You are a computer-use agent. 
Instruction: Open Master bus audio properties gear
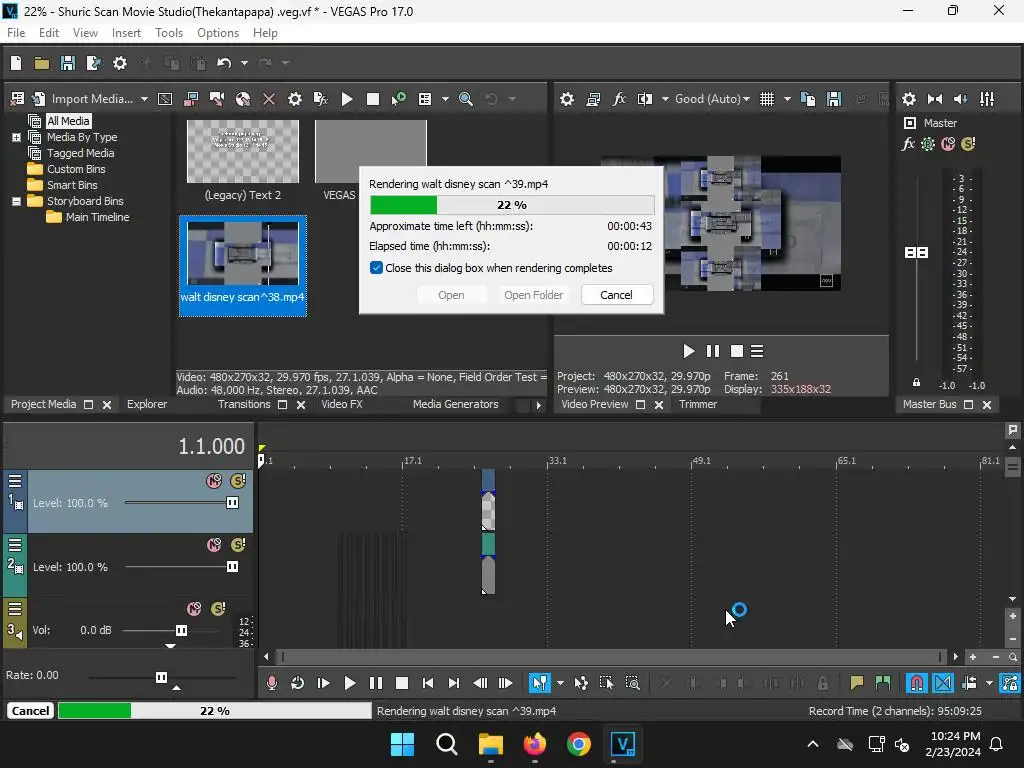click(x=908, y=99)
